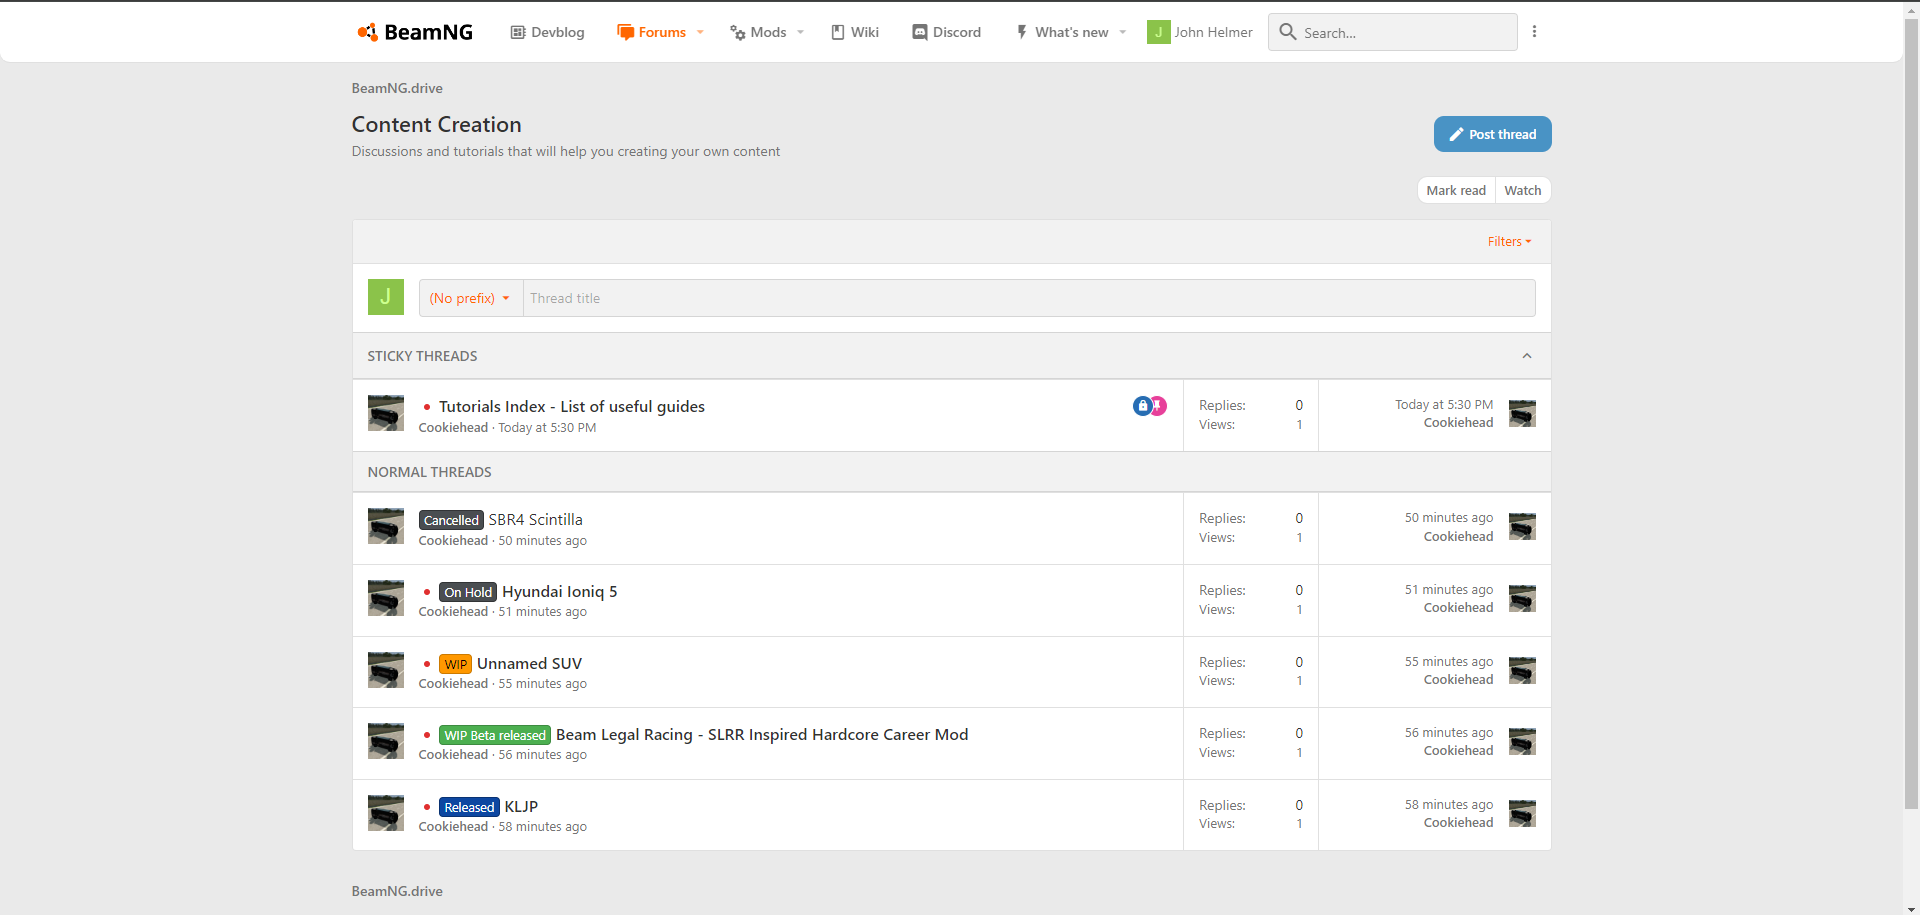Click the Post thread button
The height and width of the screenshot is (915, 1920).
pos(1492,134)
